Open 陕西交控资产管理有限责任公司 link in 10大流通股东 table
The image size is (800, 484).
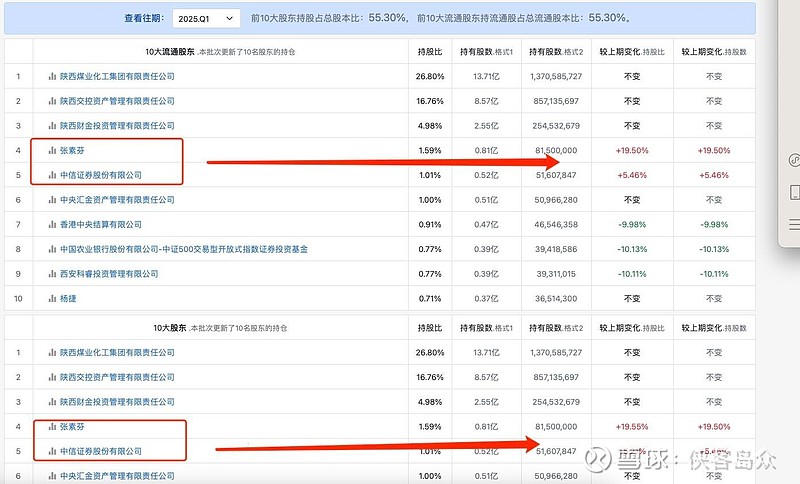click(117, 101)
